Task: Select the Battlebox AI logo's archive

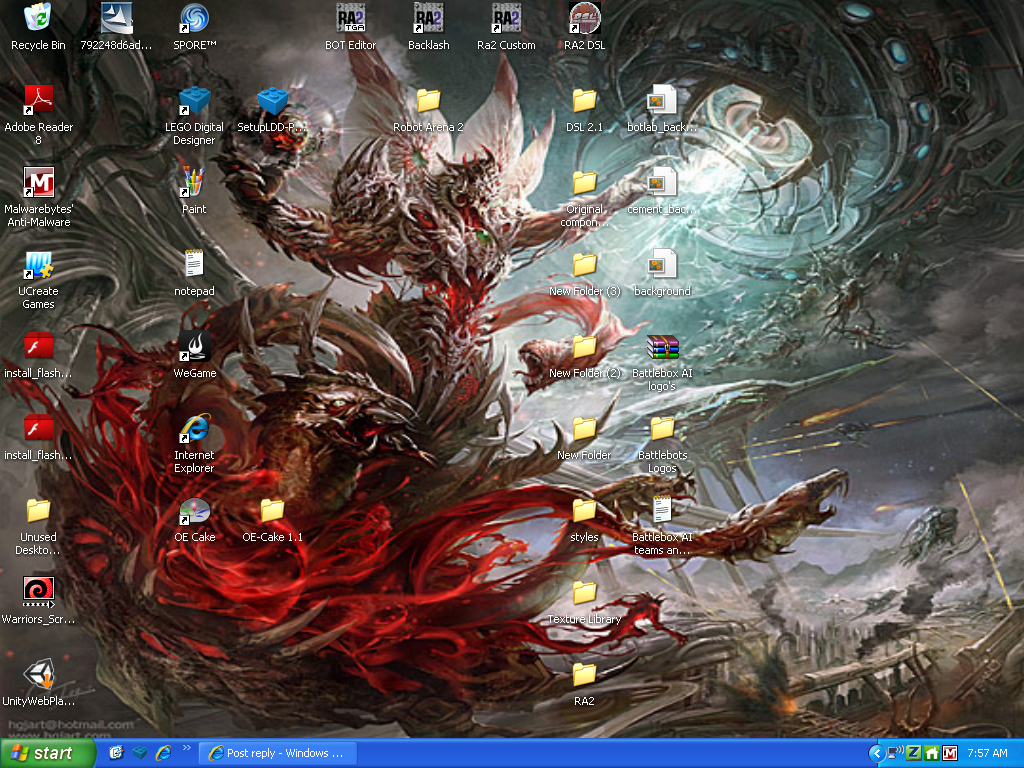Action: 662,346
